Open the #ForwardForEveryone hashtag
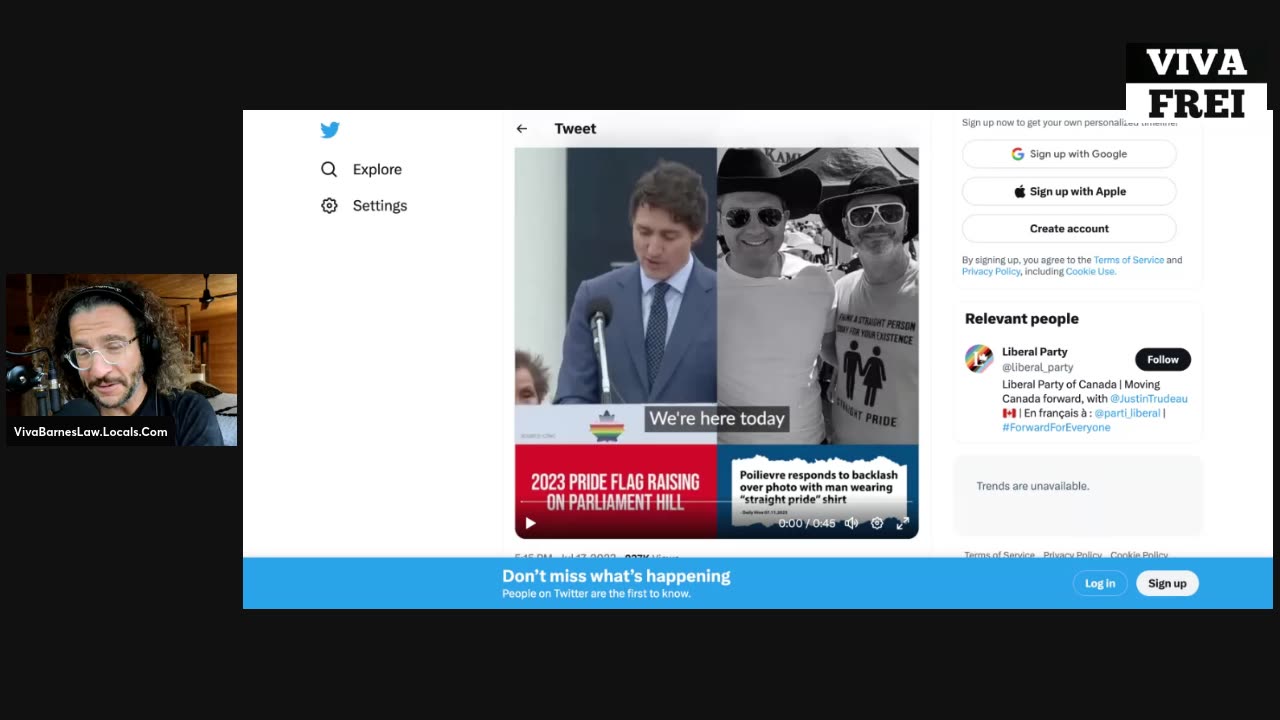 coord(1056,427)
